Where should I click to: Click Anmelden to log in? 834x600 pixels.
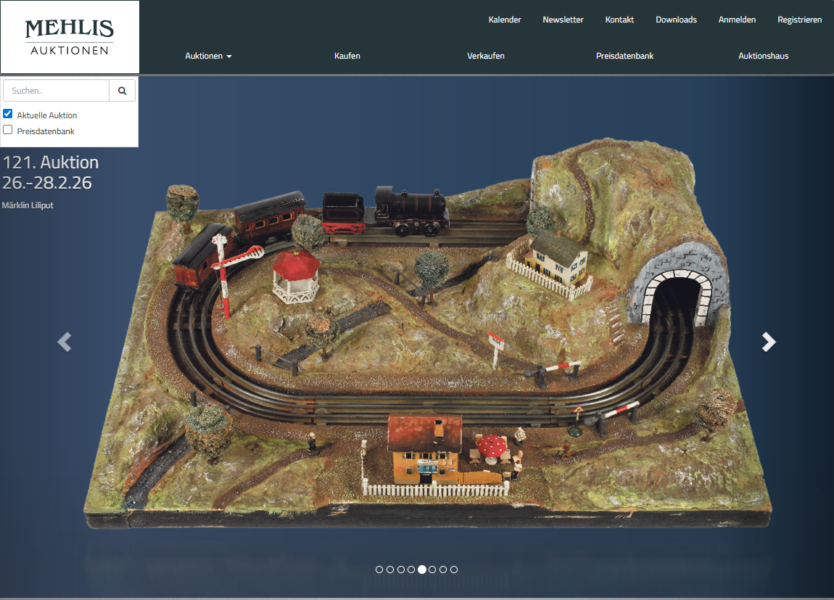tap(737, 20)
